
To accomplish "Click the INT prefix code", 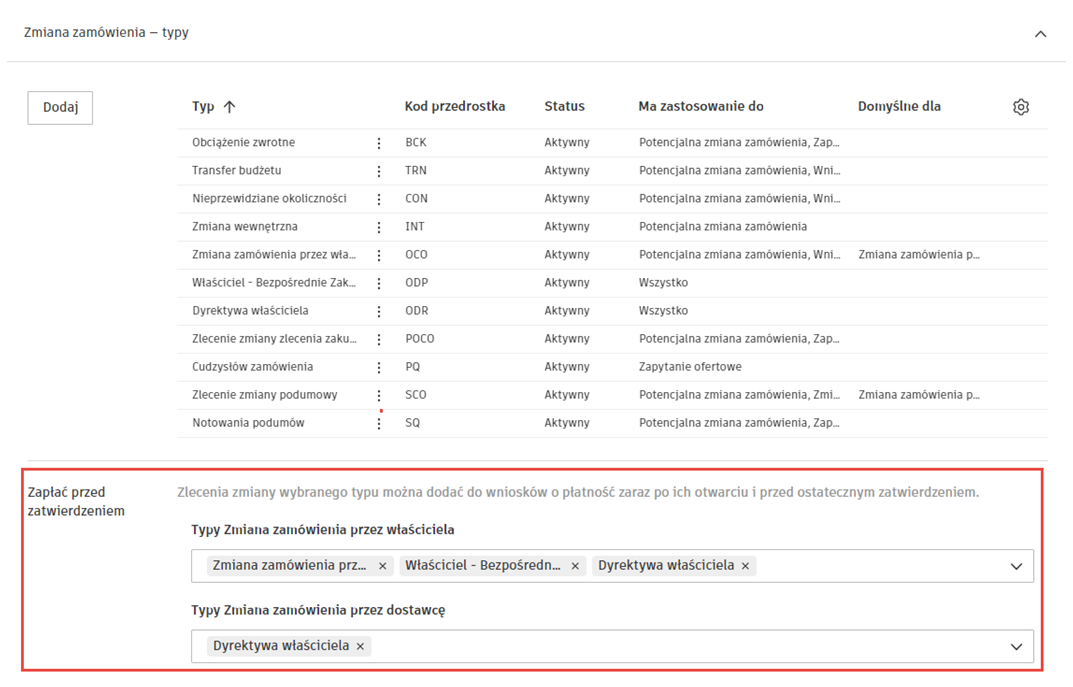I will click(x=415, y=226).
